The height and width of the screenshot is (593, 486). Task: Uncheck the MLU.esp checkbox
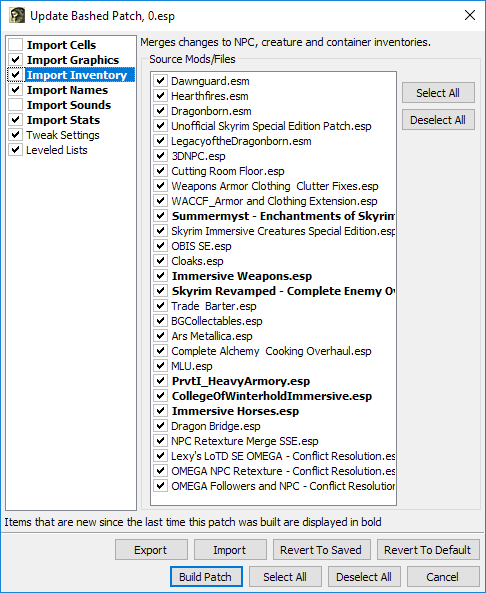coord(160,366)
